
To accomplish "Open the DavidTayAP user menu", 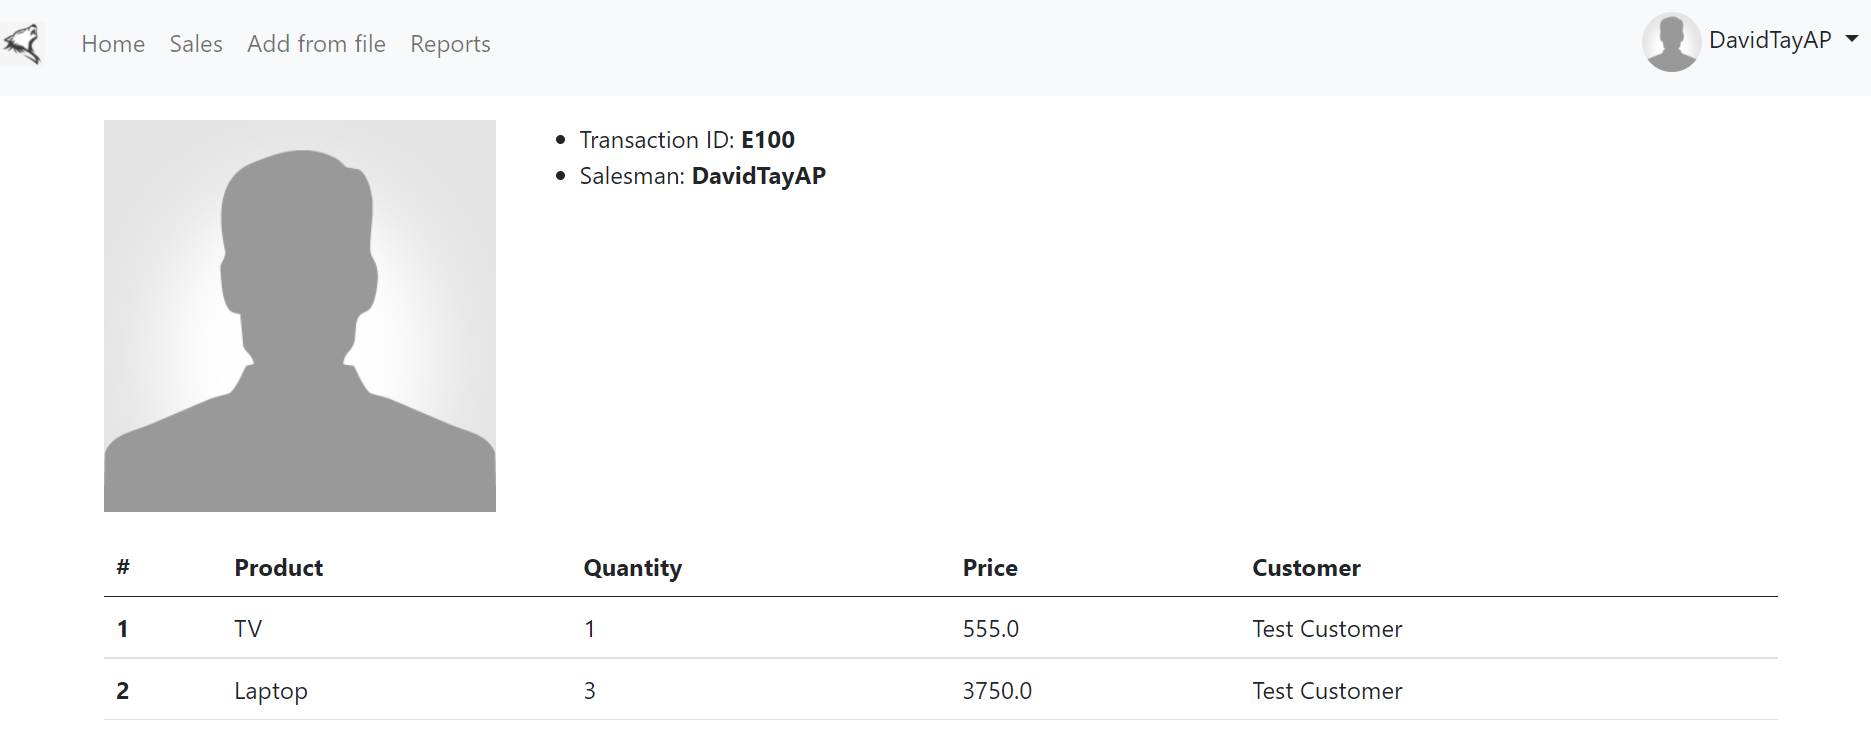I will click(1769, 40).
